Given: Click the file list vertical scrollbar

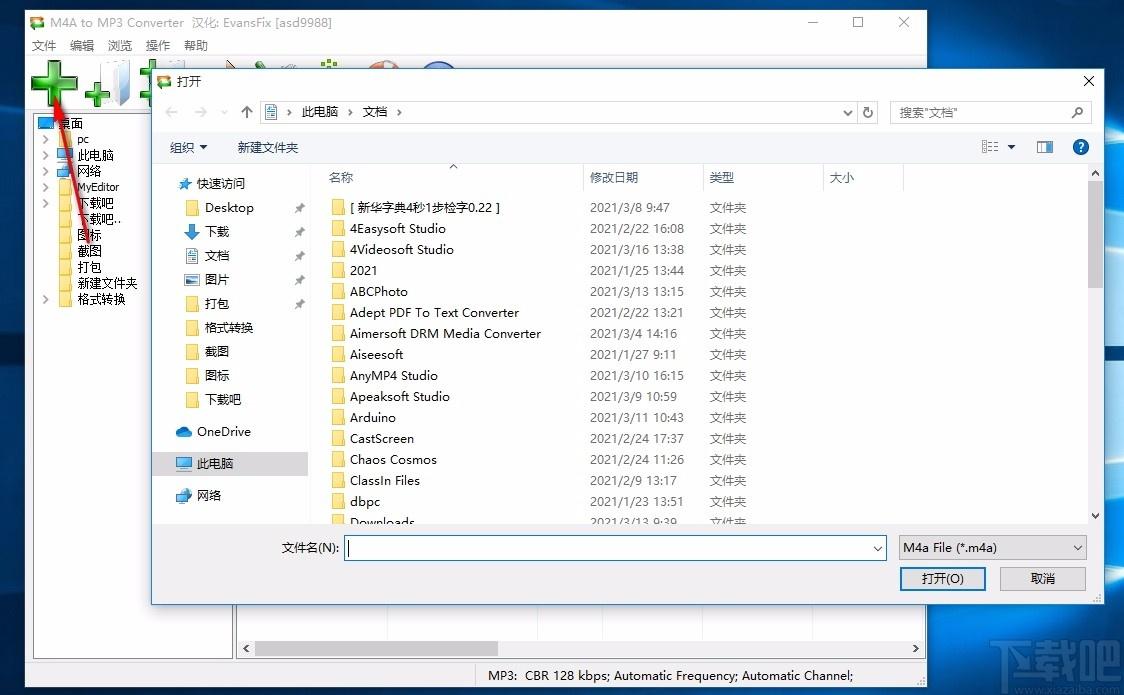Looking at the screenshot, I should (x=1095, y=233).
